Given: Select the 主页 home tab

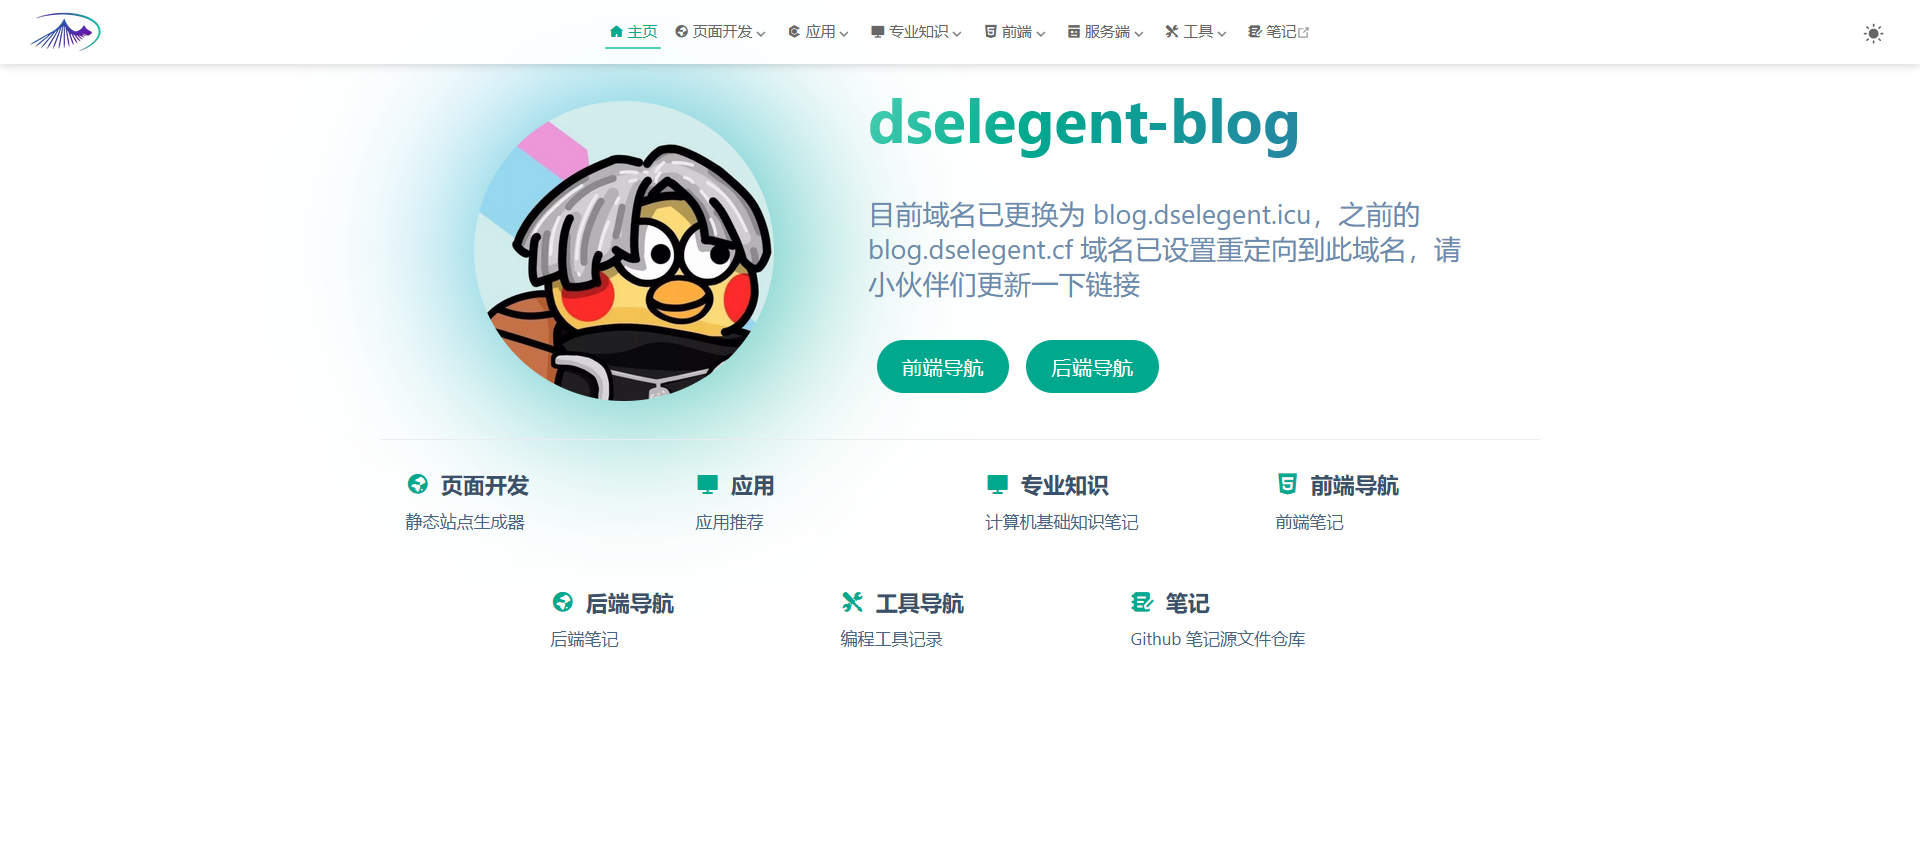Looking at the screenshot, I should tap(633, 32).
